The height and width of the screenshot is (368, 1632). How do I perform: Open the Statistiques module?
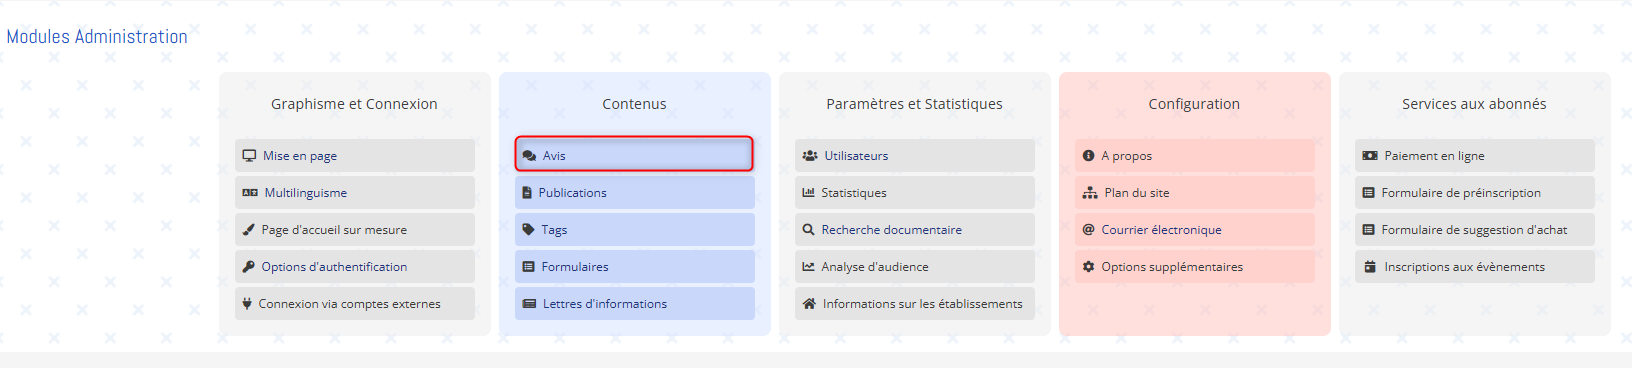click(914, 193)
